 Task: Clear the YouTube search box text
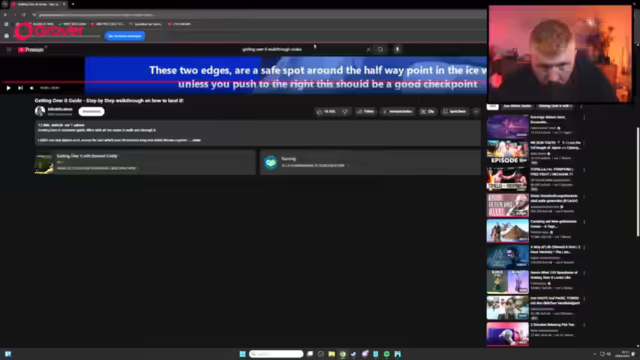[369, 49]
